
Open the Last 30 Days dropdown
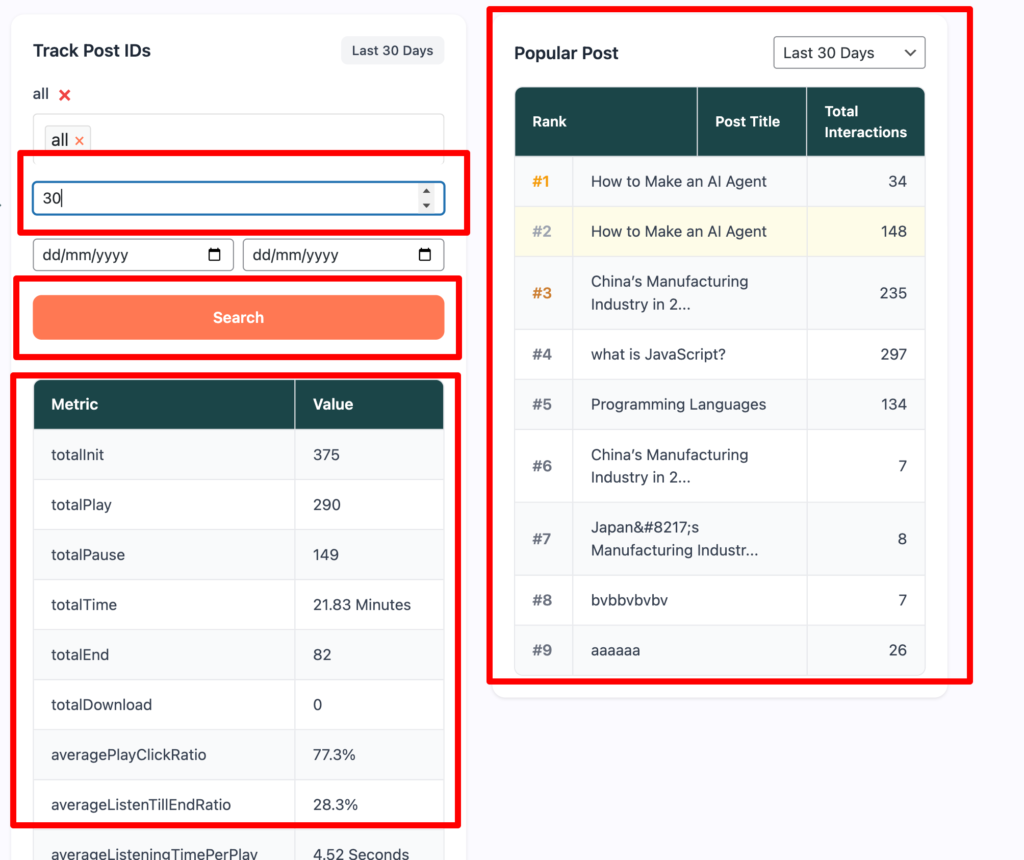849,53
